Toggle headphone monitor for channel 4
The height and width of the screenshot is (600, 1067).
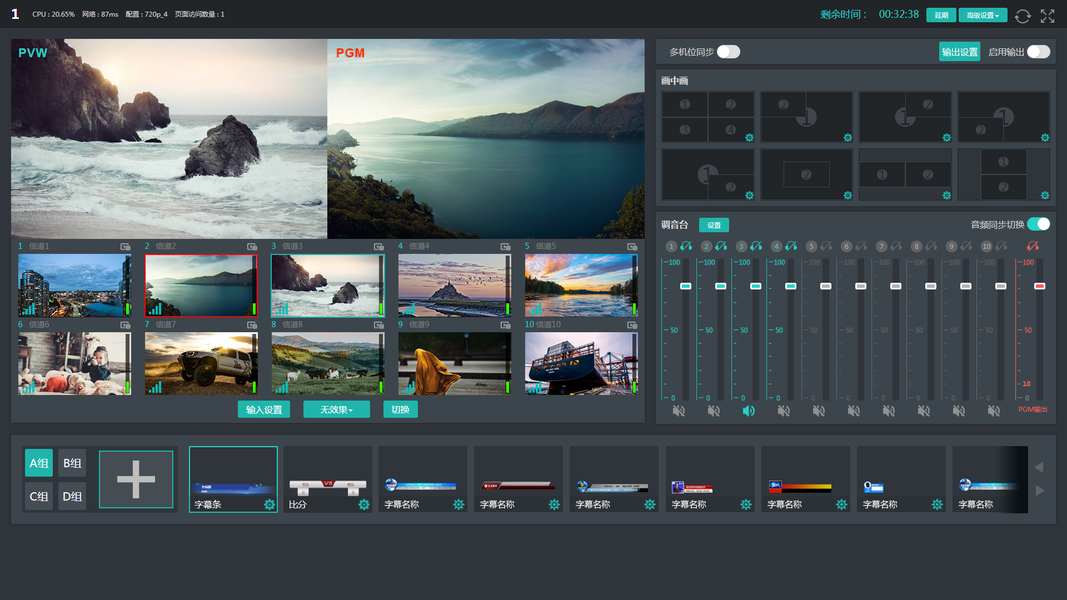[791, 246]
